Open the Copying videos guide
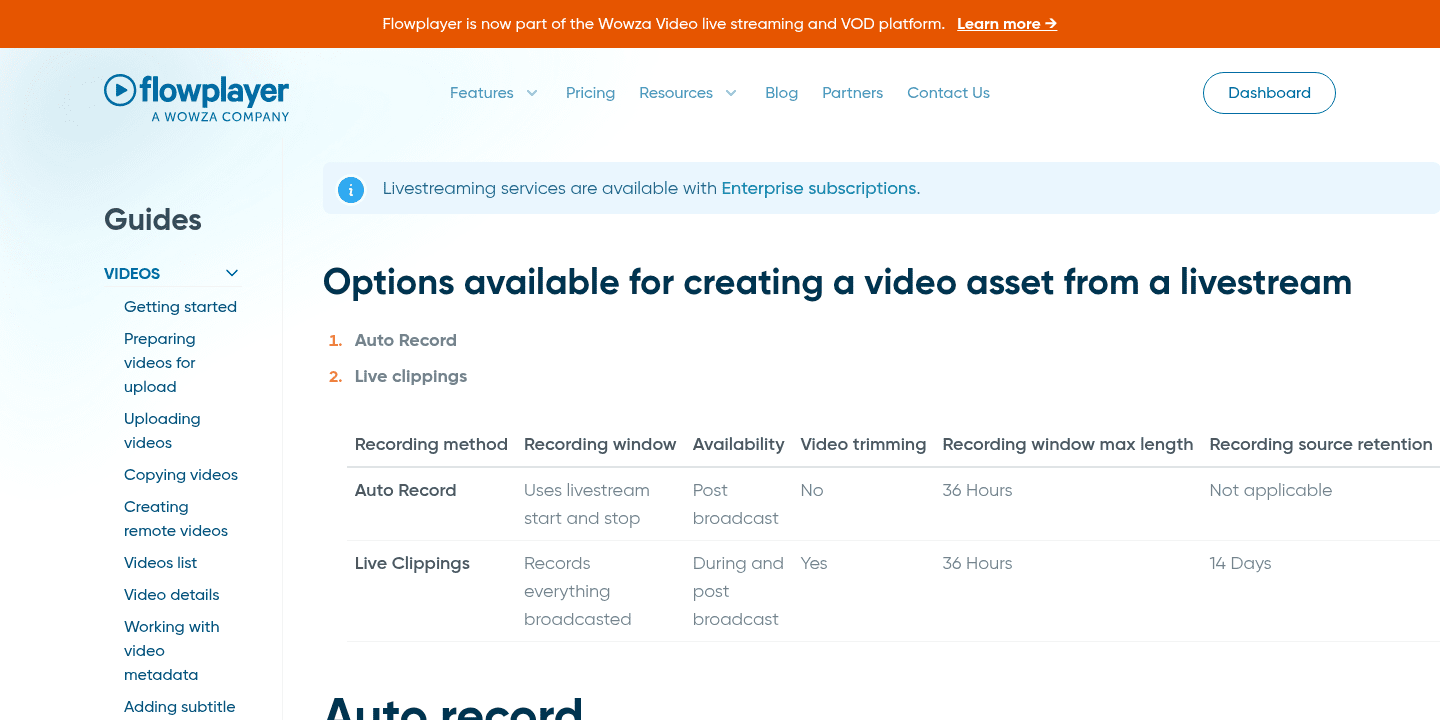The image size is (1440, 720). 181,475
